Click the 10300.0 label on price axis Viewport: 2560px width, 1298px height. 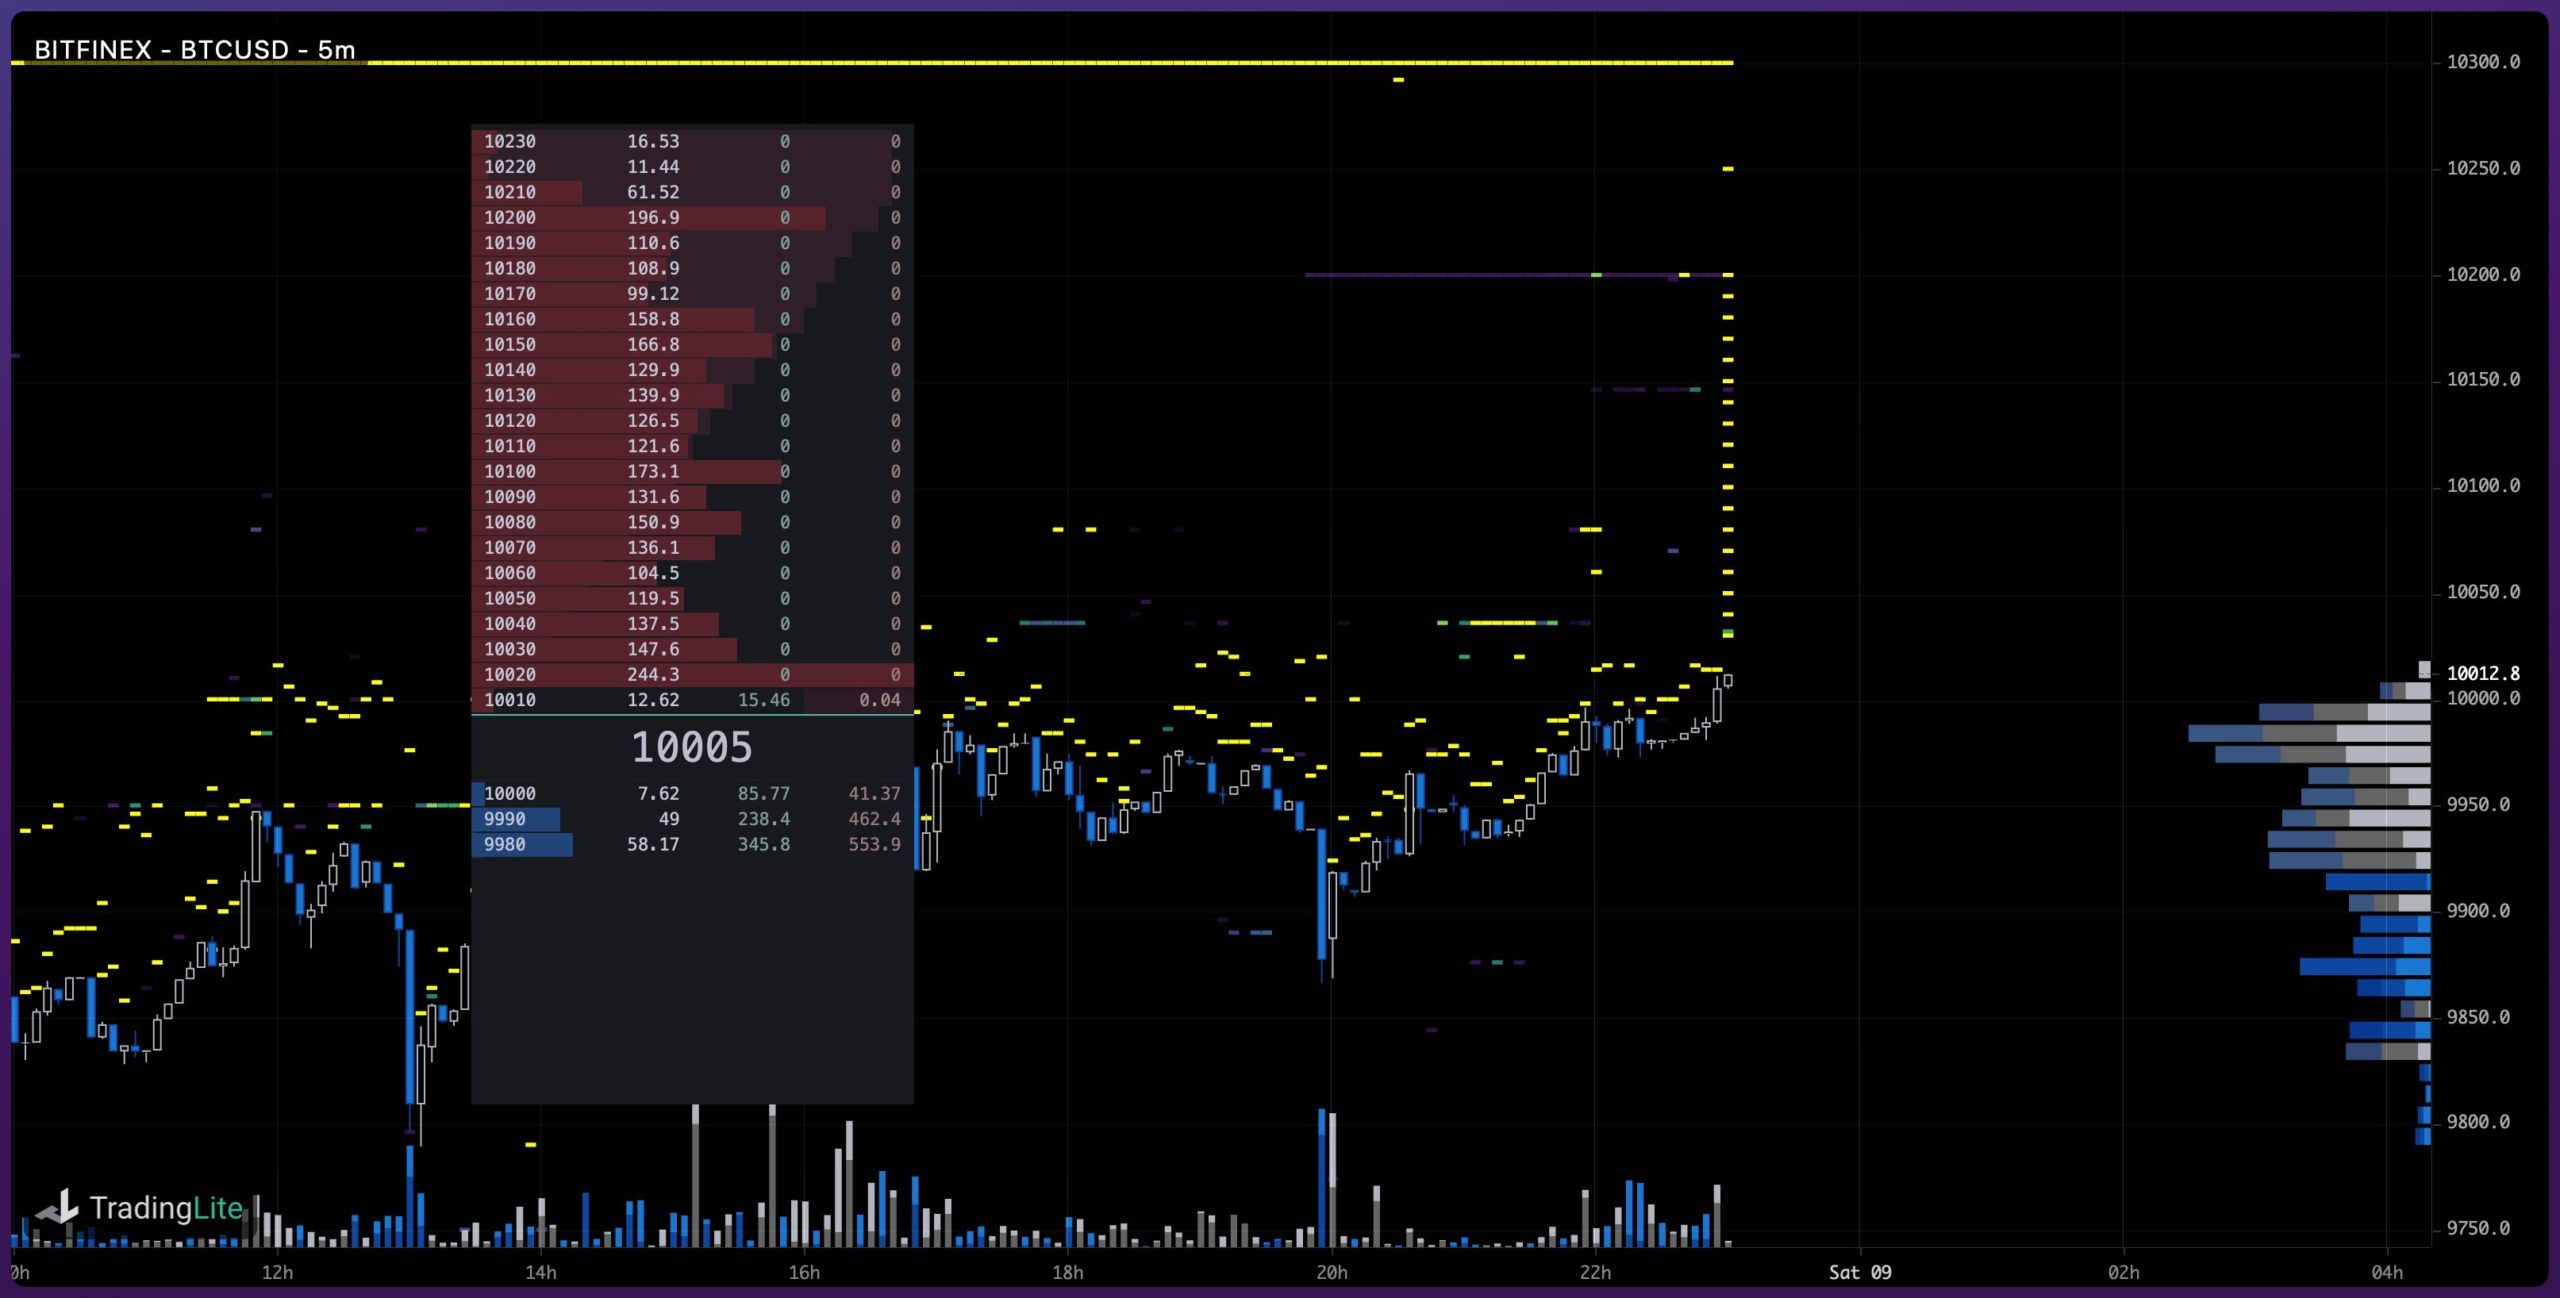click(2482, 62)
